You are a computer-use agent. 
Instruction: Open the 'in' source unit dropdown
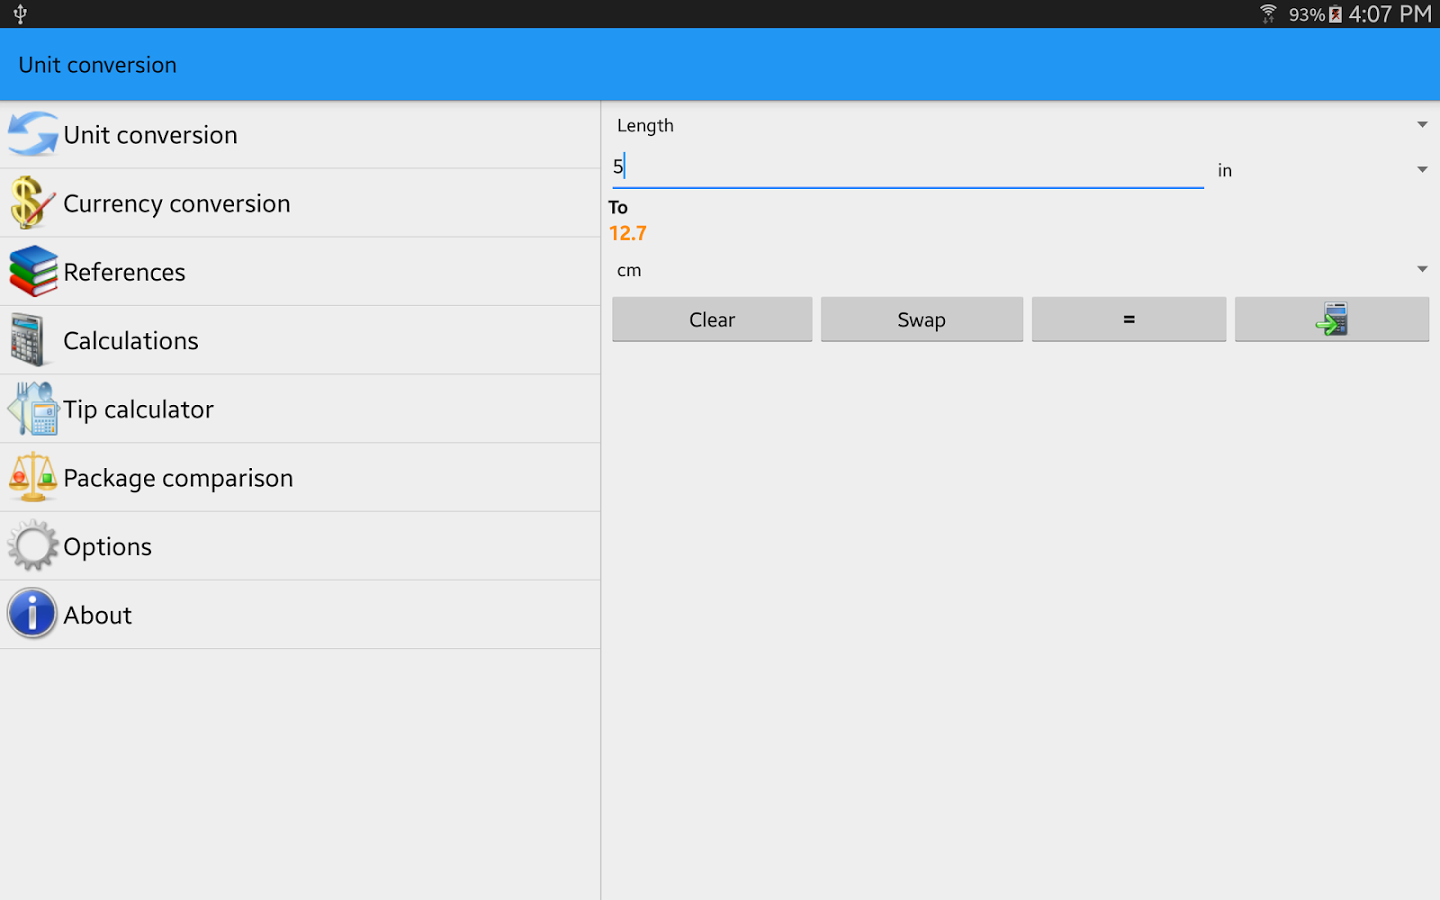[x=1322, y=170]
